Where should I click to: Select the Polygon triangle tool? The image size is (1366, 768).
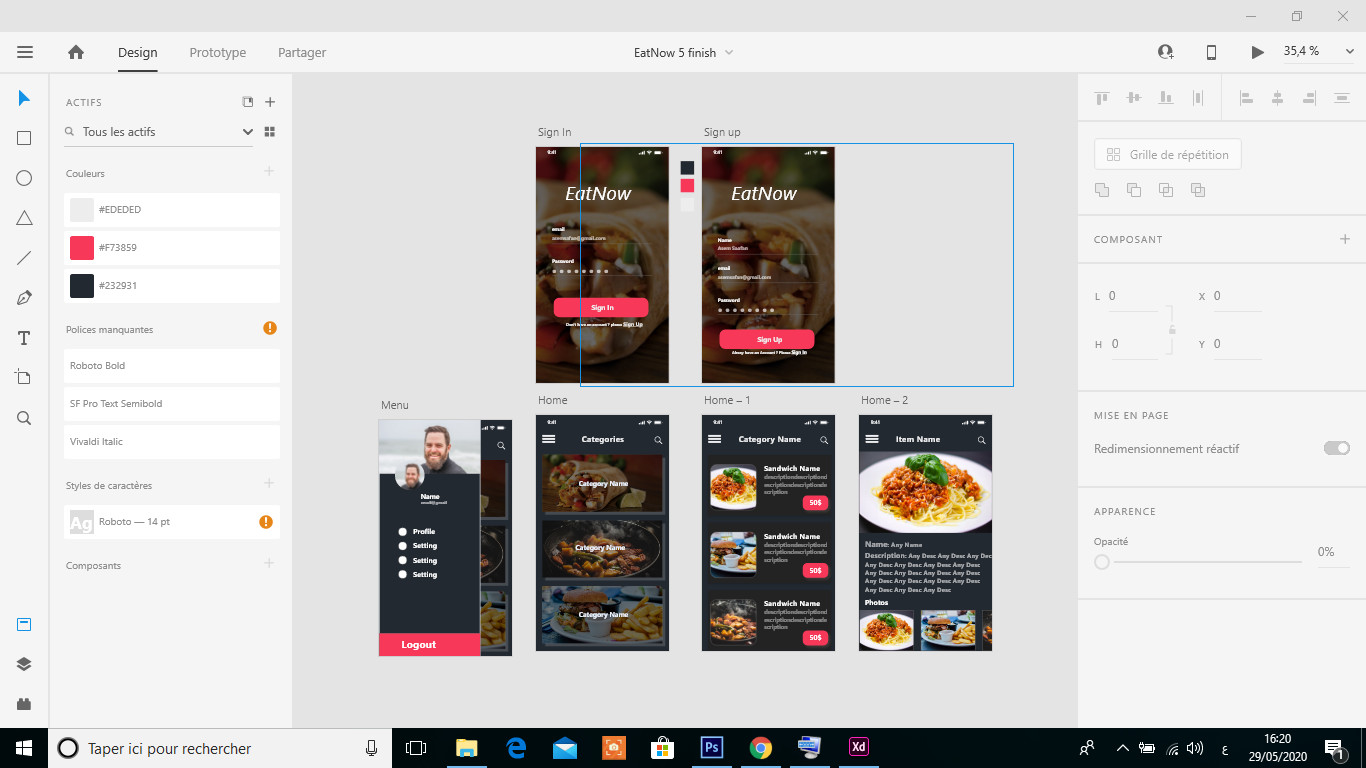(x=24, y=218)
